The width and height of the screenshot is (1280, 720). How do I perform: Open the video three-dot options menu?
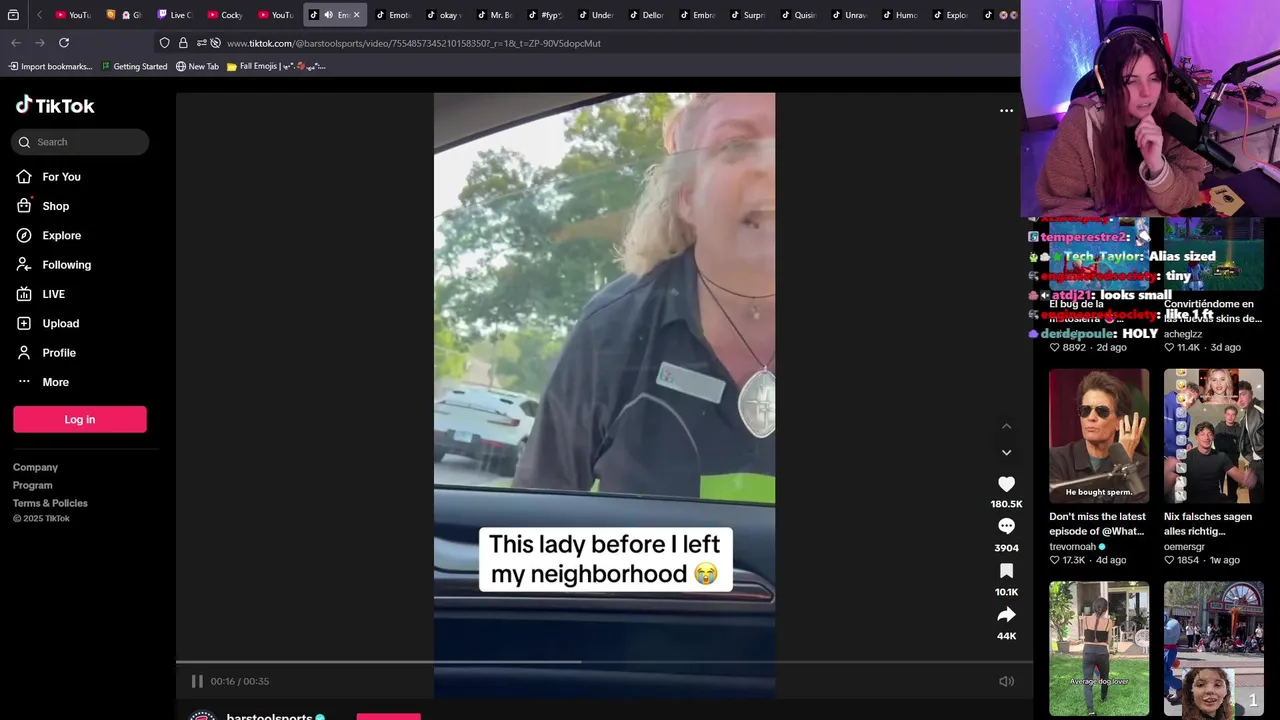tap(1006, 111)
